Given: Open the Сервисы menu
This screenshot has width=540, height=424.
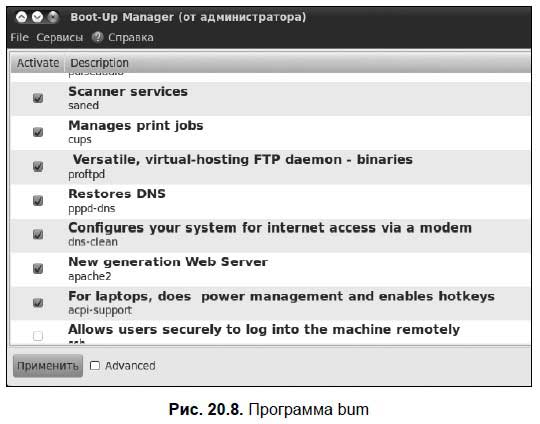Looking at the screenshot, I should (x=60, y=37).
